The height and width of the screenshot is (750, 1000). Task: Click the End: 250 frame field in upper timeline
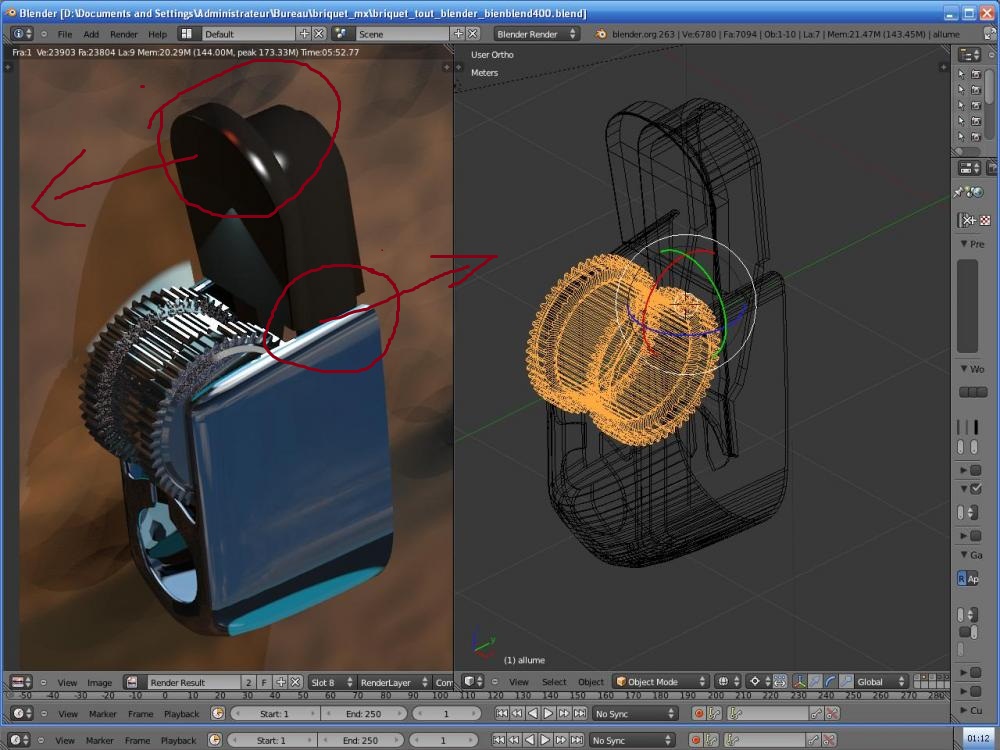(x=362, y=714)
